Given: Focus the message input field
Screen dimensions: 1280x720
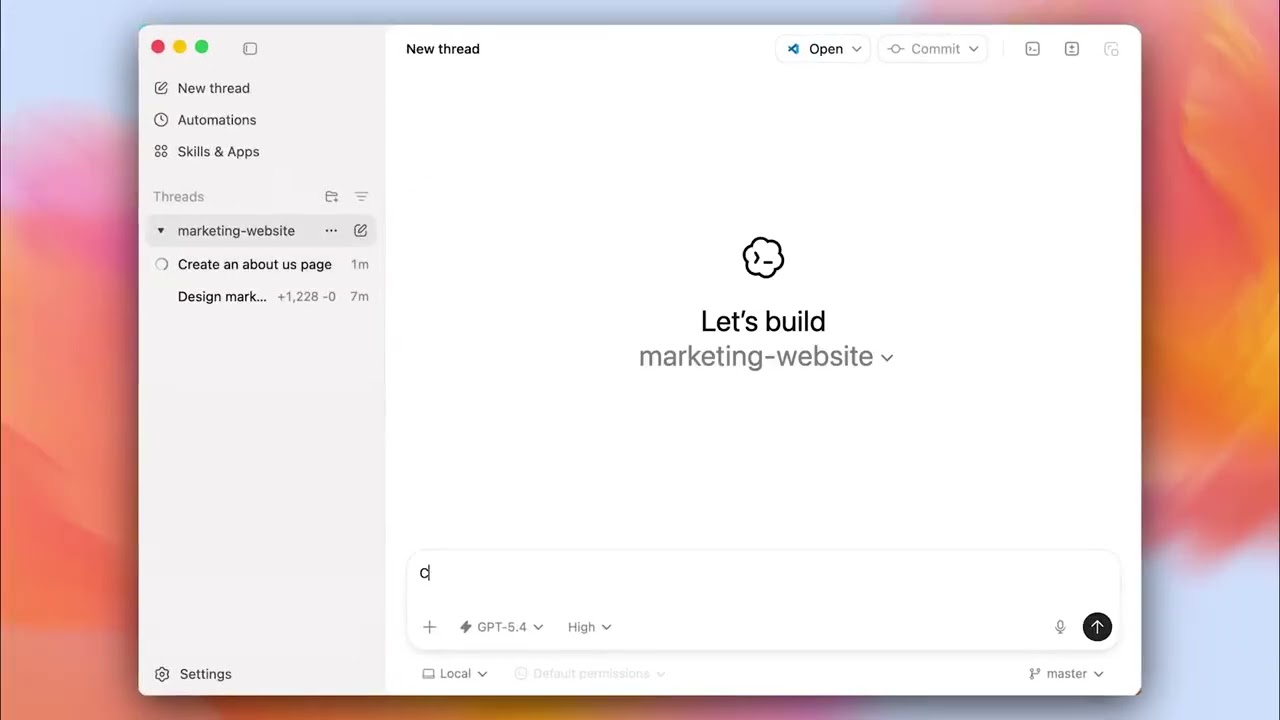Looking at the screenshot, I should pos(763,573).
